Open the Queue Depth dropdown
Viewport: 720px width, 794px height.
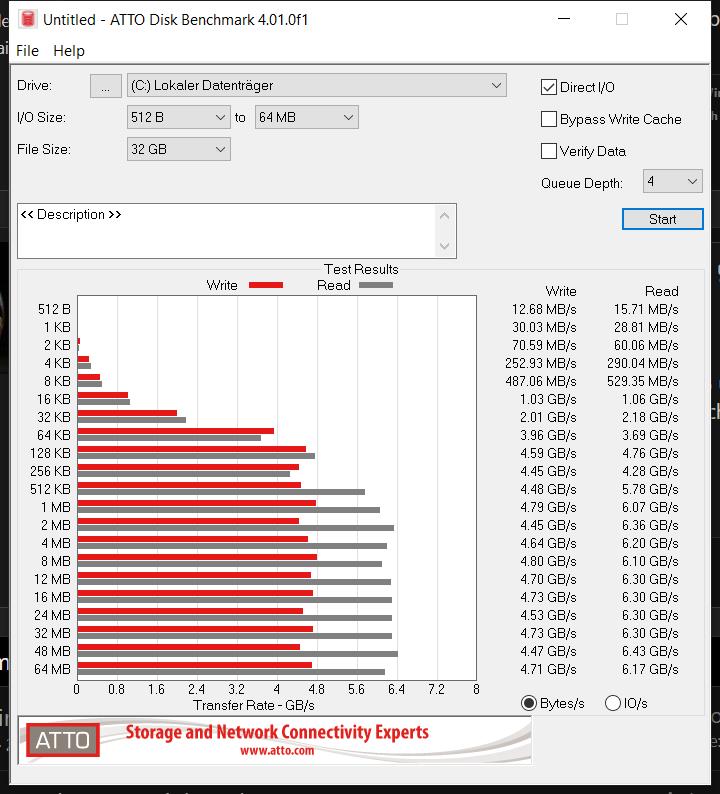click(x=672, y=181)
